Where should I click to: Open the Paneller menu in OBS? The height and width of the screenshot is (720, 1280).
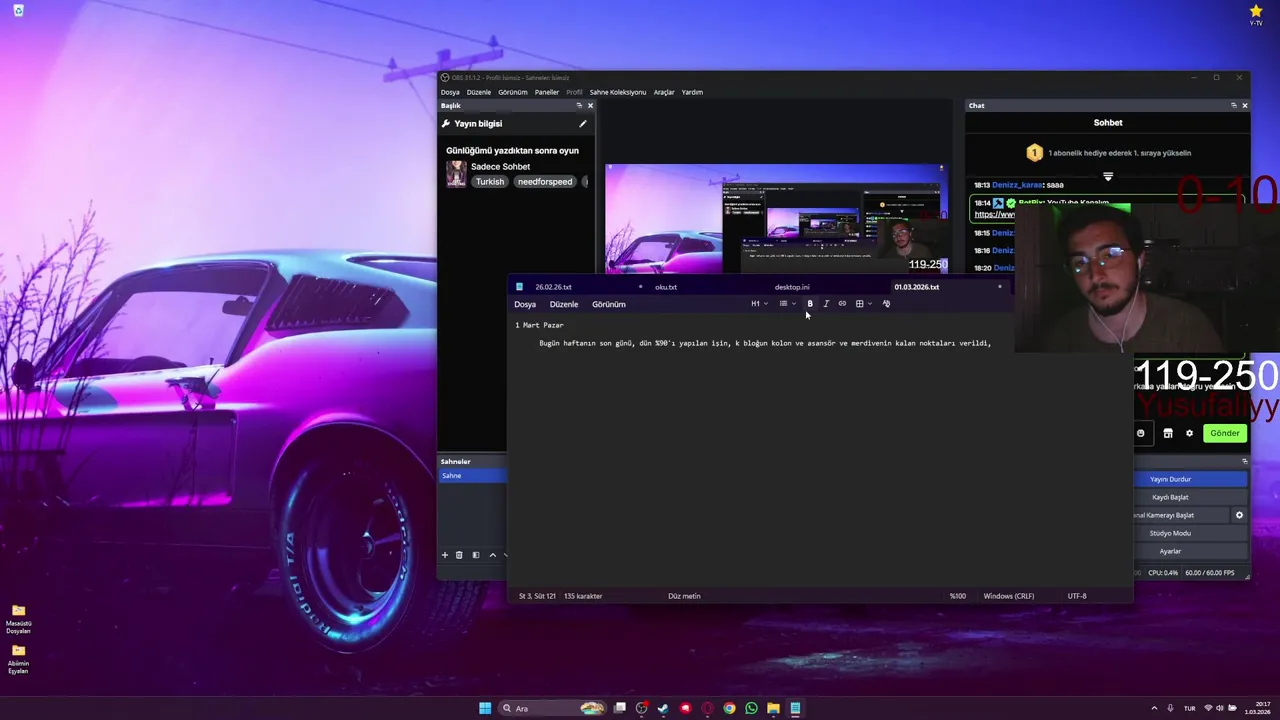547,92
